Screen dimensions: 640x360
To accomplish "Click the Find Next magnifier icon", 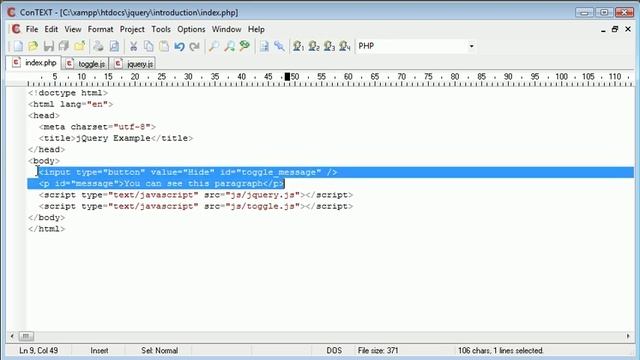I will click(229, 46).
